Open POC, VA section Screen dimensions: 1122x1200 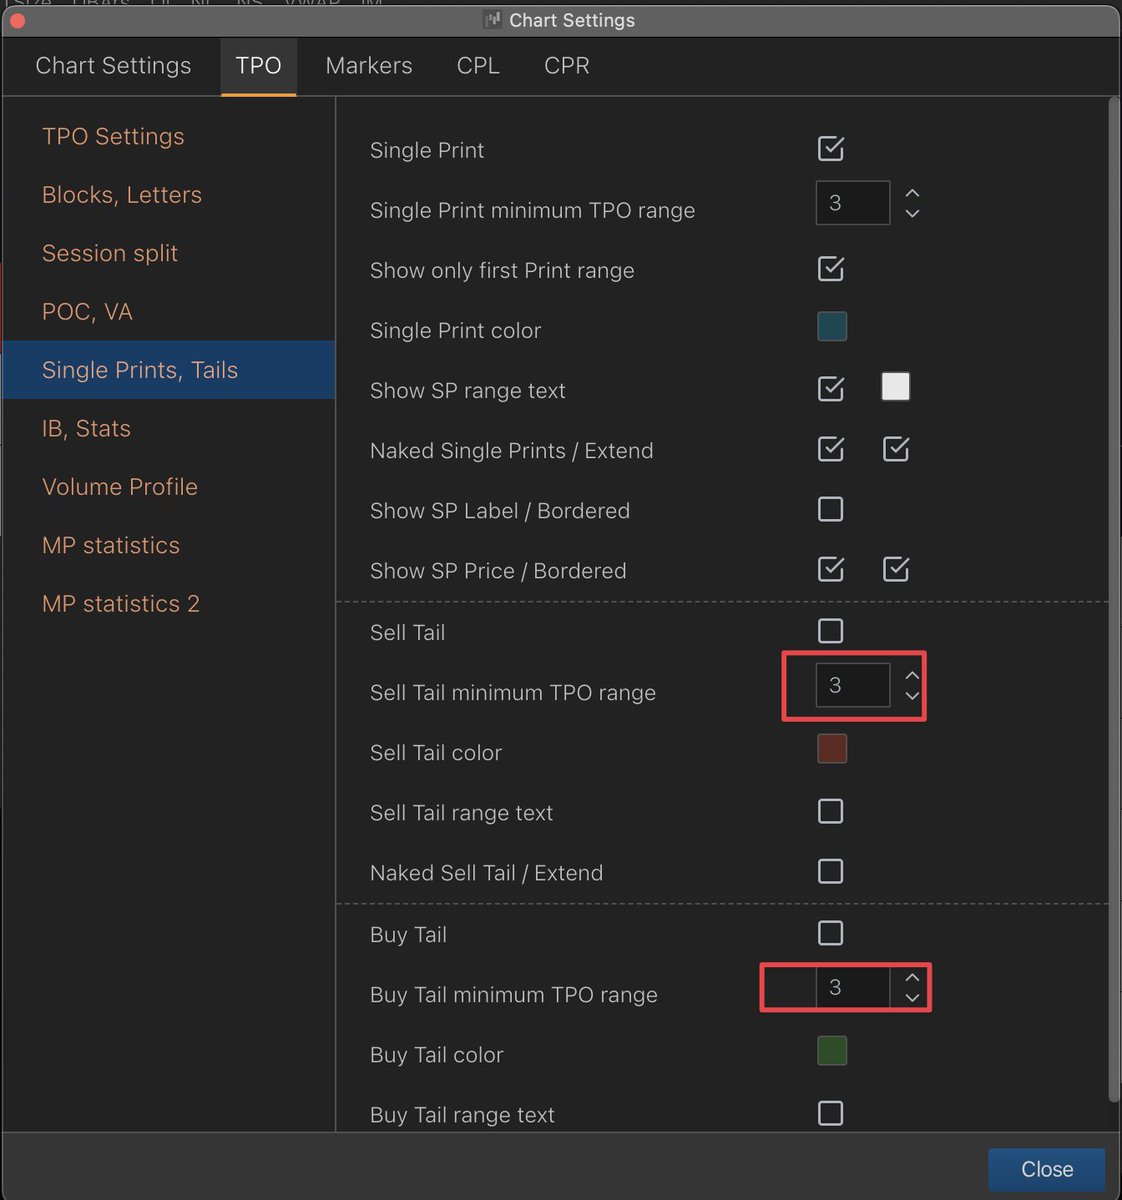pos(168,312)
